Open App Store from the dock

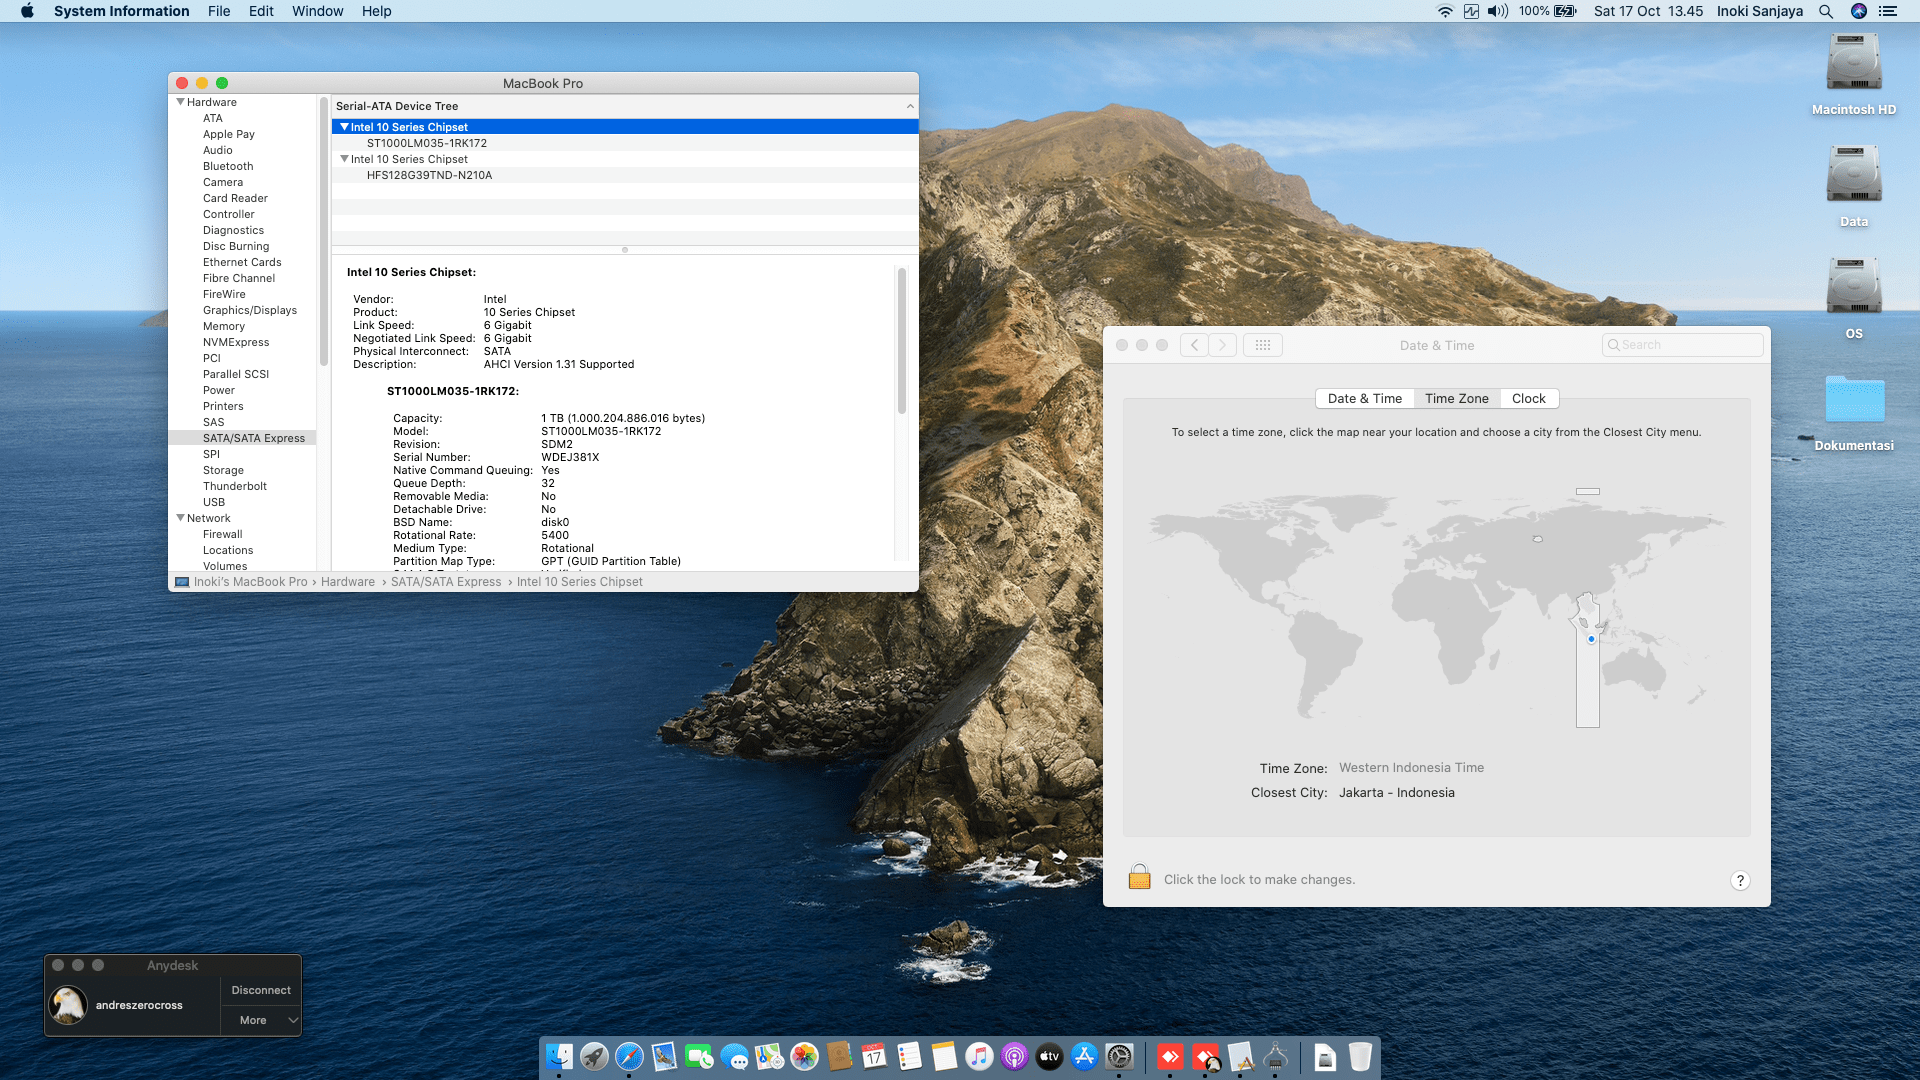1084,1057
